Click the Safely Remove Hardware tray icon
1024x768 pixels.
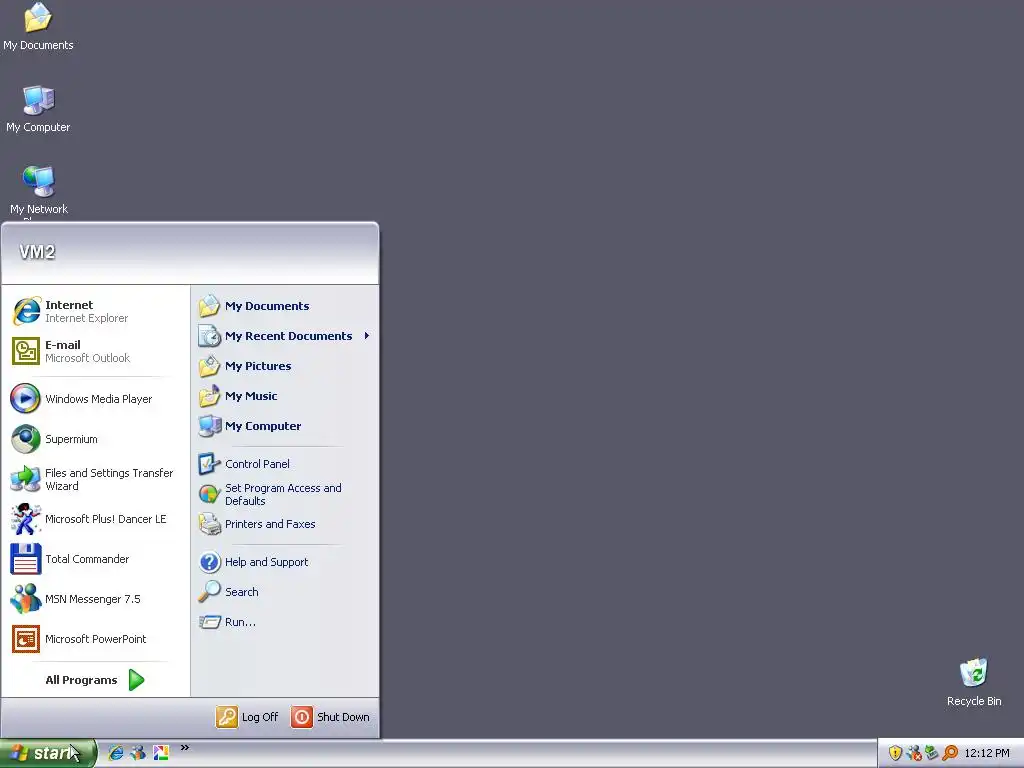pos(931,753)
